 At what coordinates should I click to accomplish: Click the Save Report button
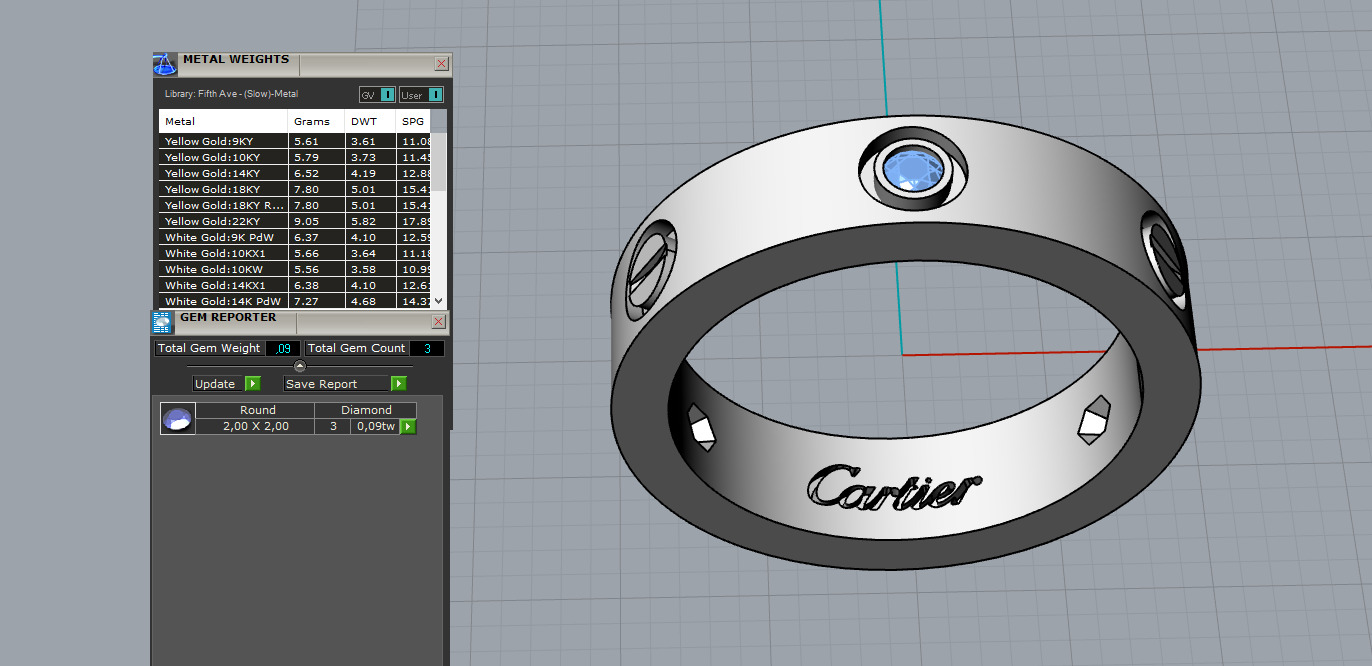pos(338,384)
